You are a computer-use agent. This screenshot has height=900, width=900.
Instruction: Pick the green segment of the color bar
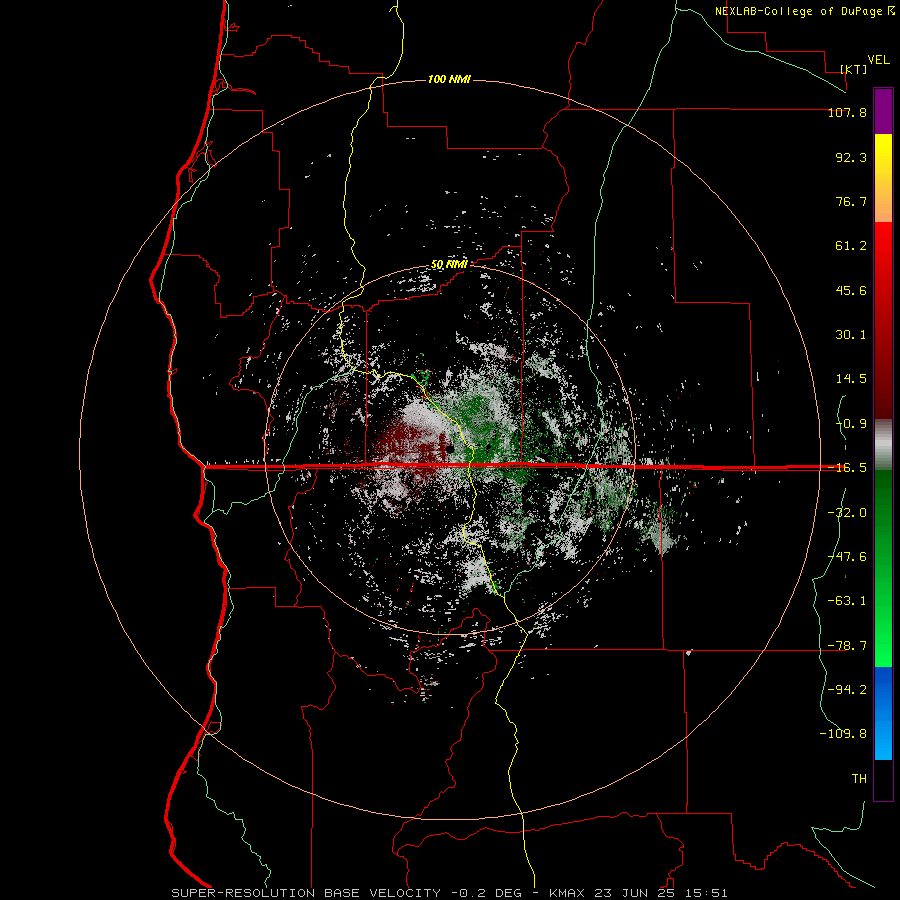point(883,568)
